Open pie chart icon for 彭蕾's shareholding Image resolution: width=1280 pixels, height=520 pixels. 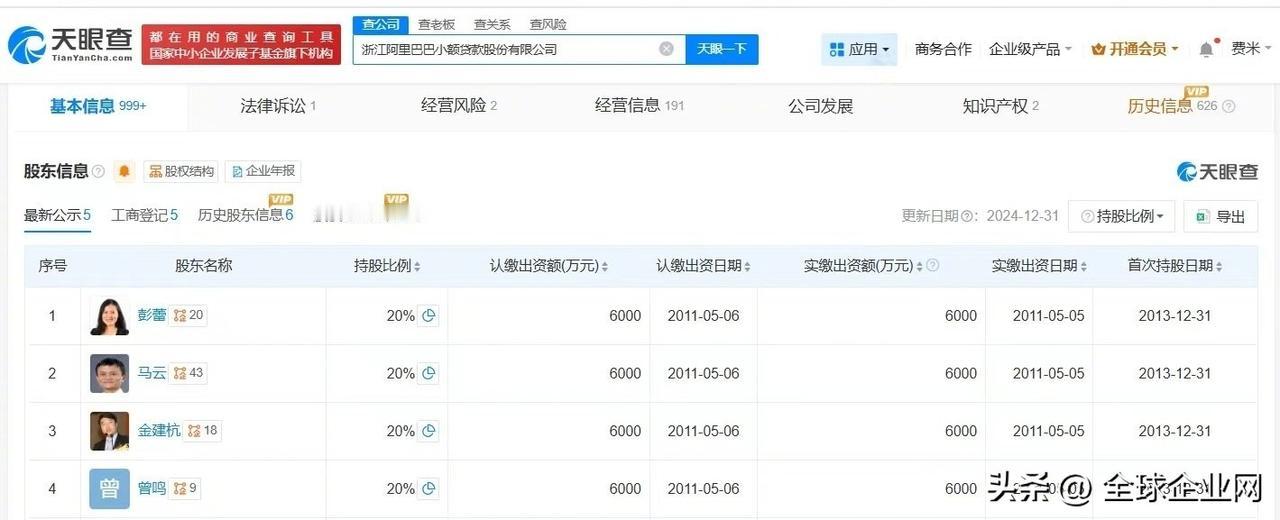point(429,316)
